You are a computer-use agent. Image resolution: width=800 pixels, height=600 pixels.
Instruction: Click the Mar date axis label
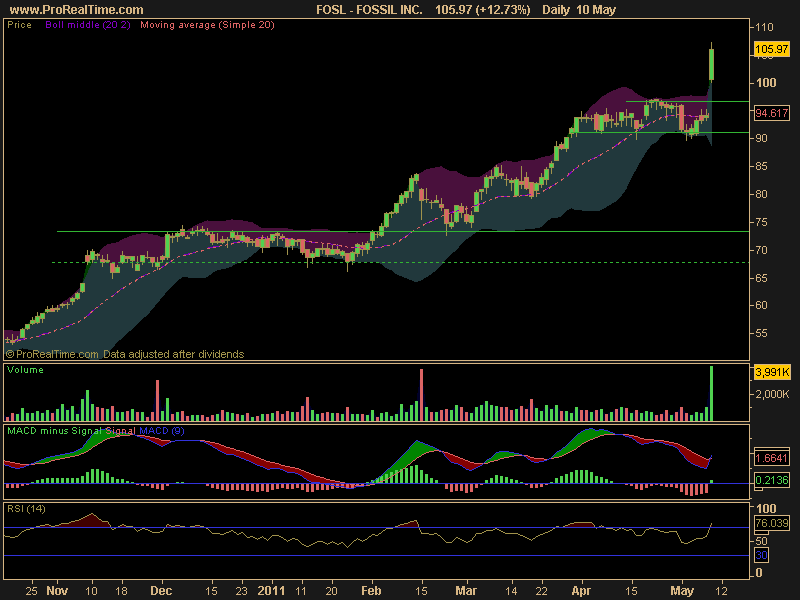coord(466,591)
